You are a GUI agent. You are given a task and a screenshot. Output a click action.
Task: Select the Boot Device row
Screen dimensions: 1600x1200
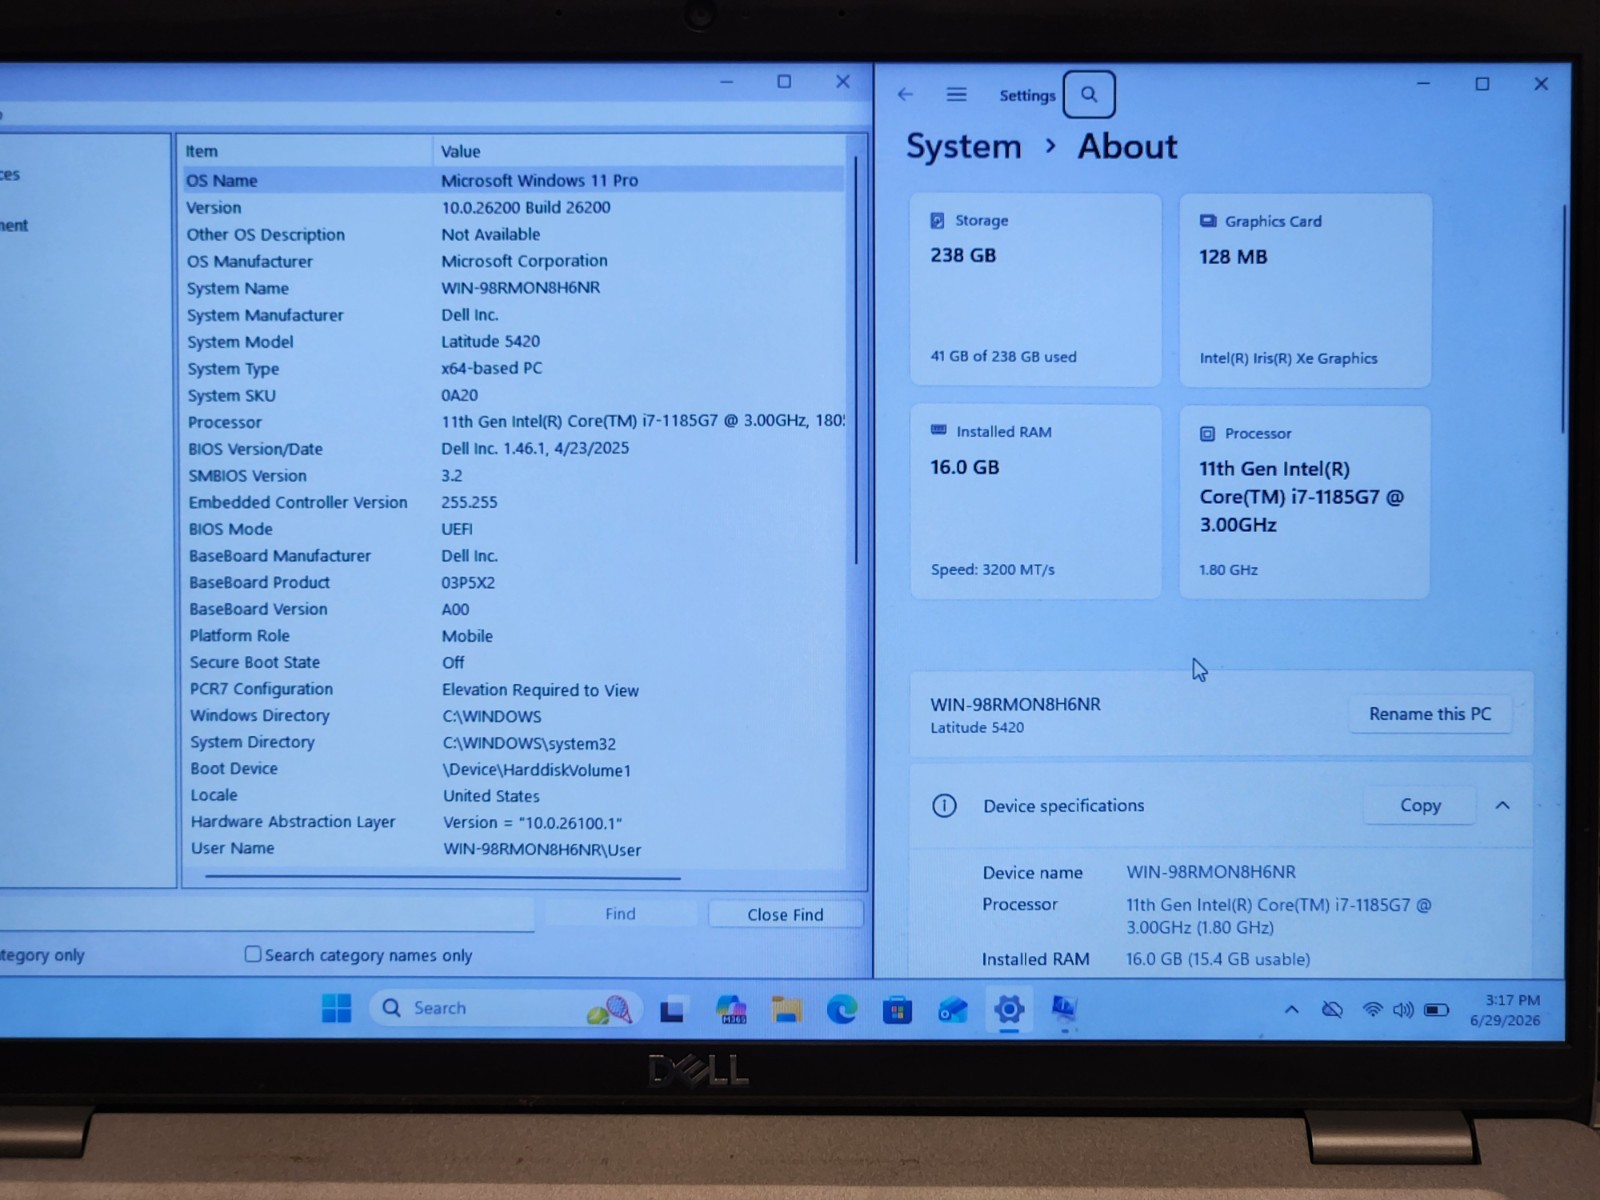pyautogui.click(x=516, y=768)
